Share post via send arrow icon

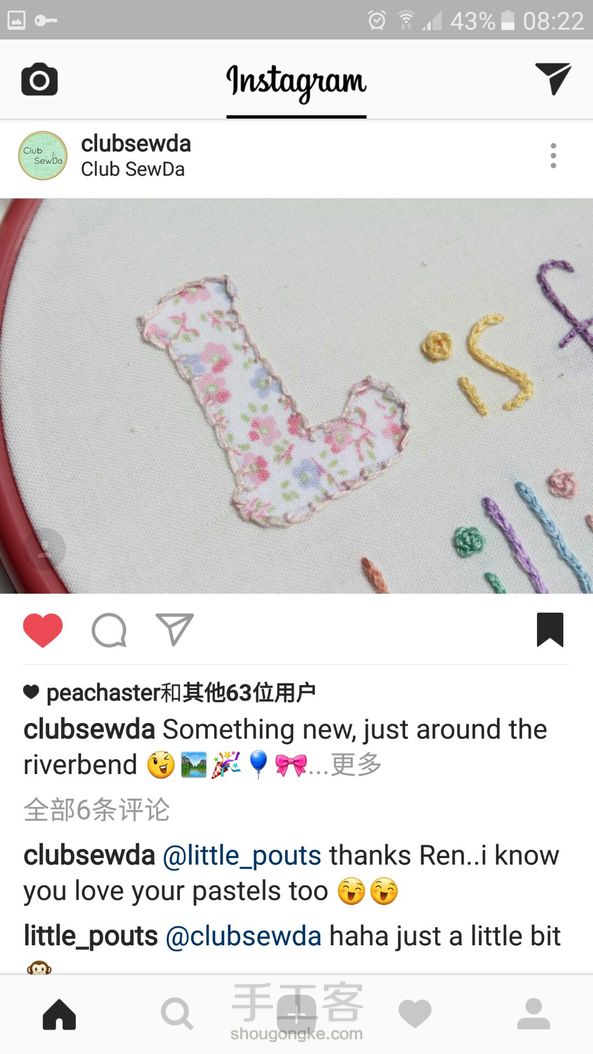(x=174, y=629)
